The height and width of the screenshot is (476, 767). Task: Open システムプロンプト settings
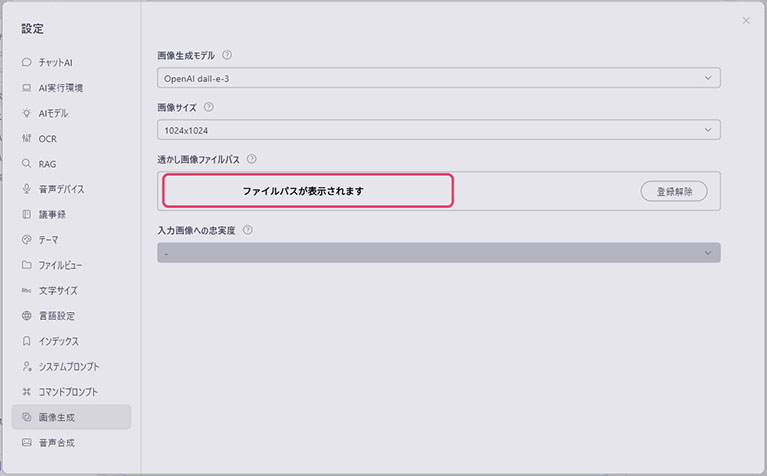pos(71,366)
